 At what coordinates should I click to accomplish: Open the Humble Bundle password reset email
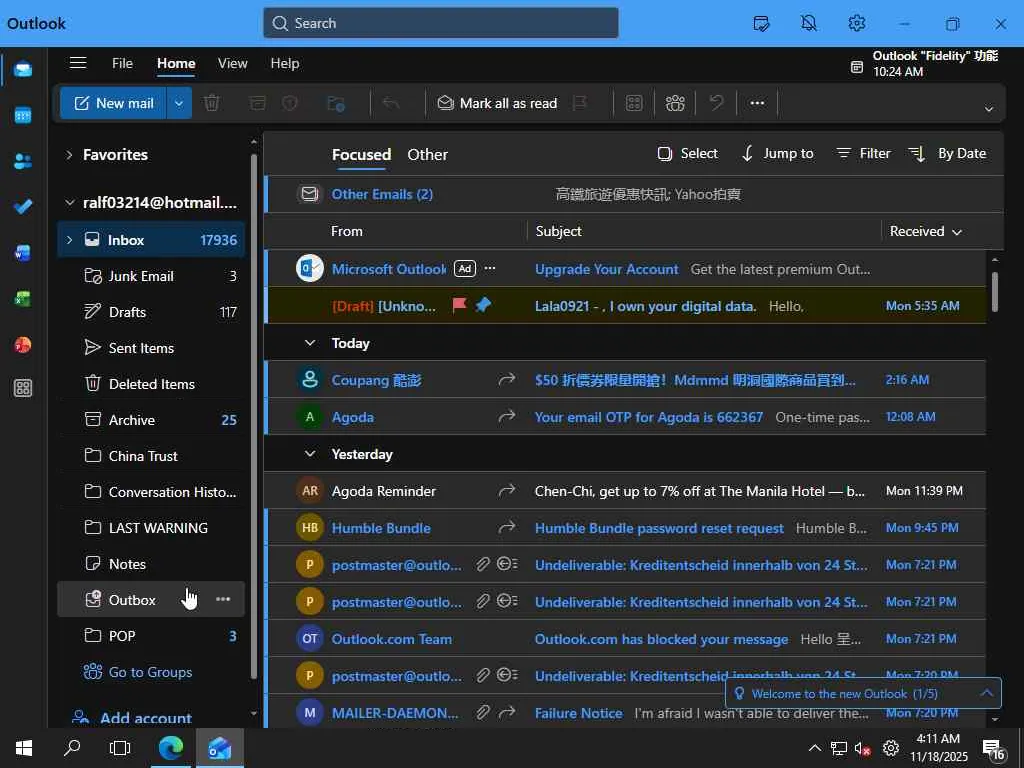click(x=625, y=528)
